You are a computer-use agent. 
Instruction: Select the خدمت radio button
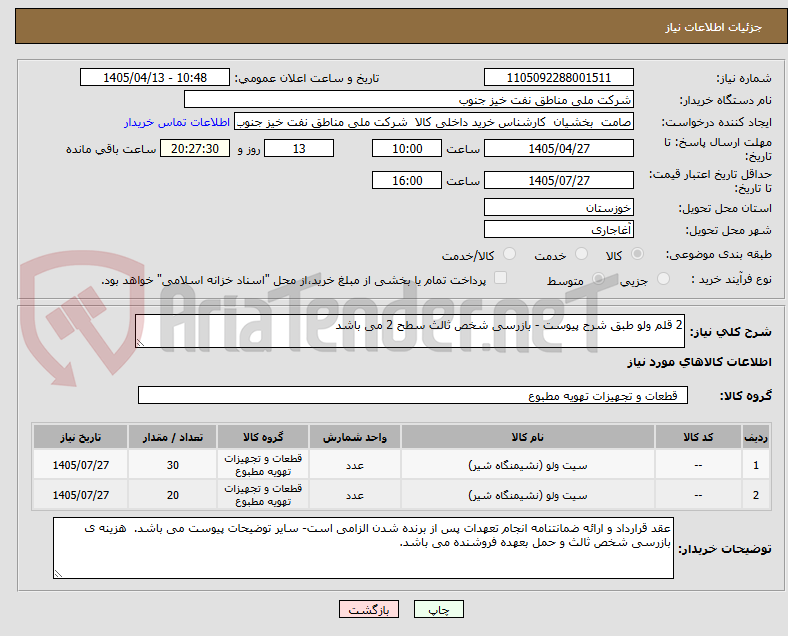click(581, 254)
